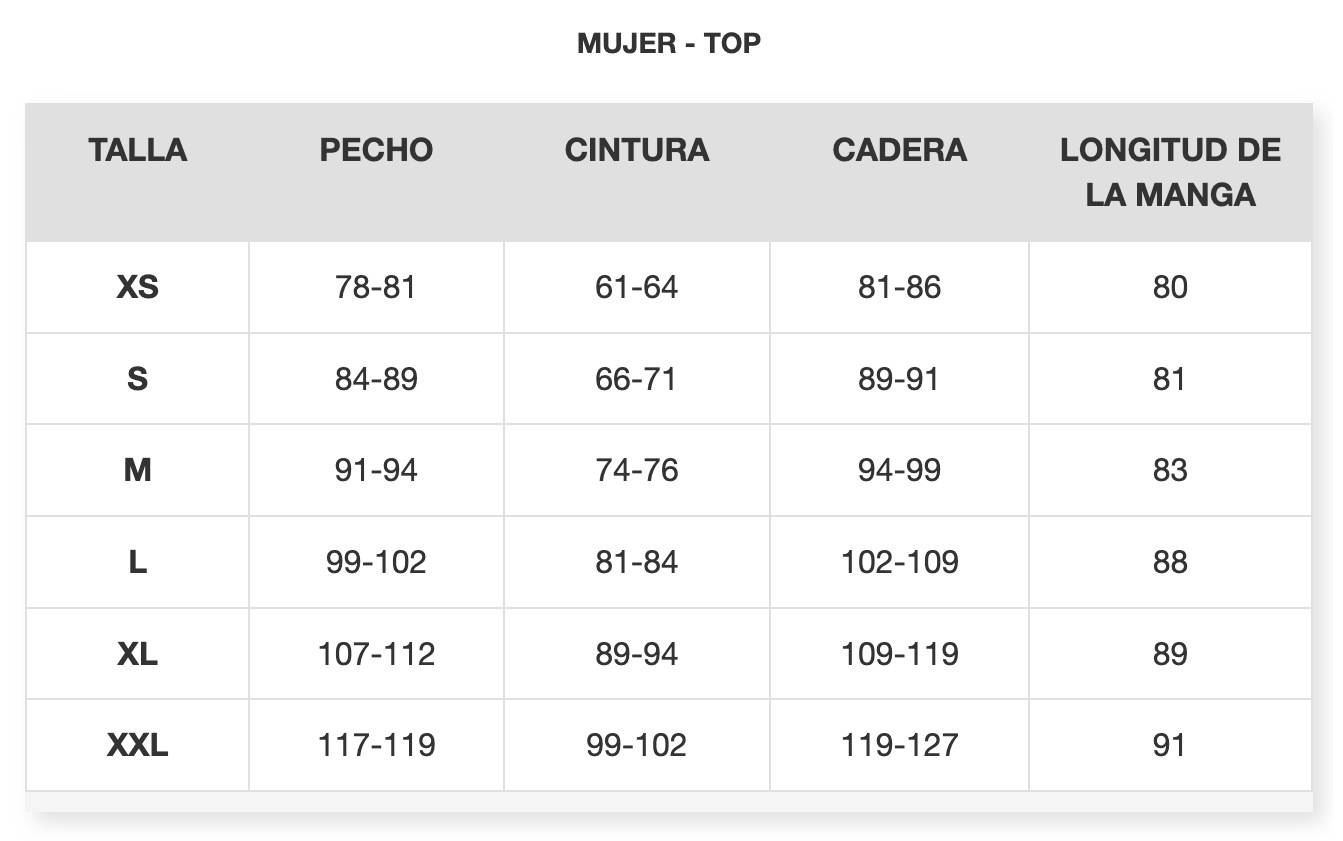1343x841 pixels.
Task: Click the MUJER - TOP title
Action: [669, 44]
